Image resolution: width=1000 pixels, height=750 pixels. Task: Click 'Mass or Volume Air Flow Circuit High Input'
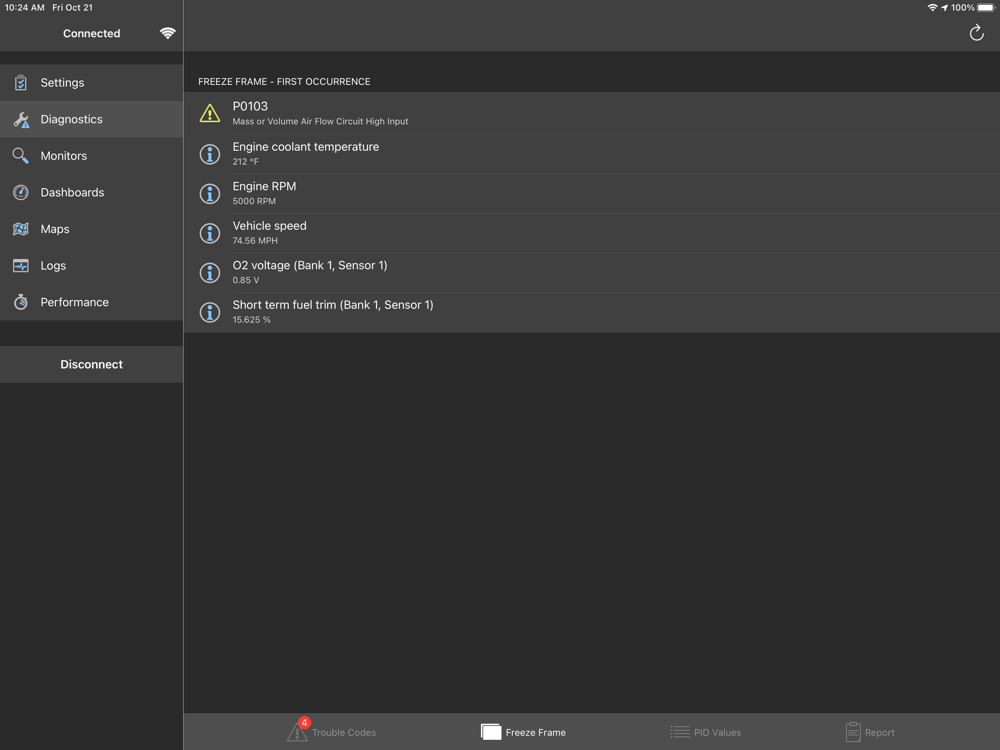[x=320, y=121]
